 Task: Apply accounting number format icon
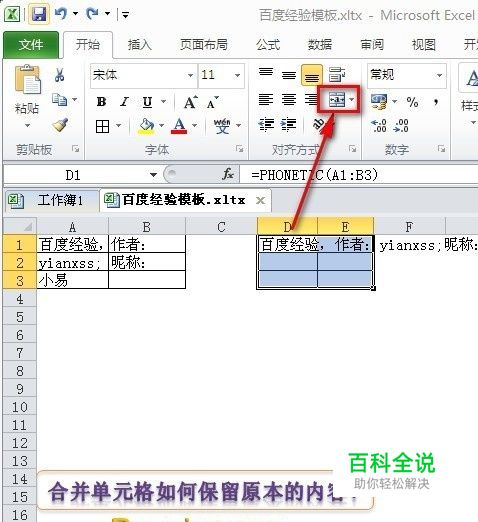click(379, 102)
